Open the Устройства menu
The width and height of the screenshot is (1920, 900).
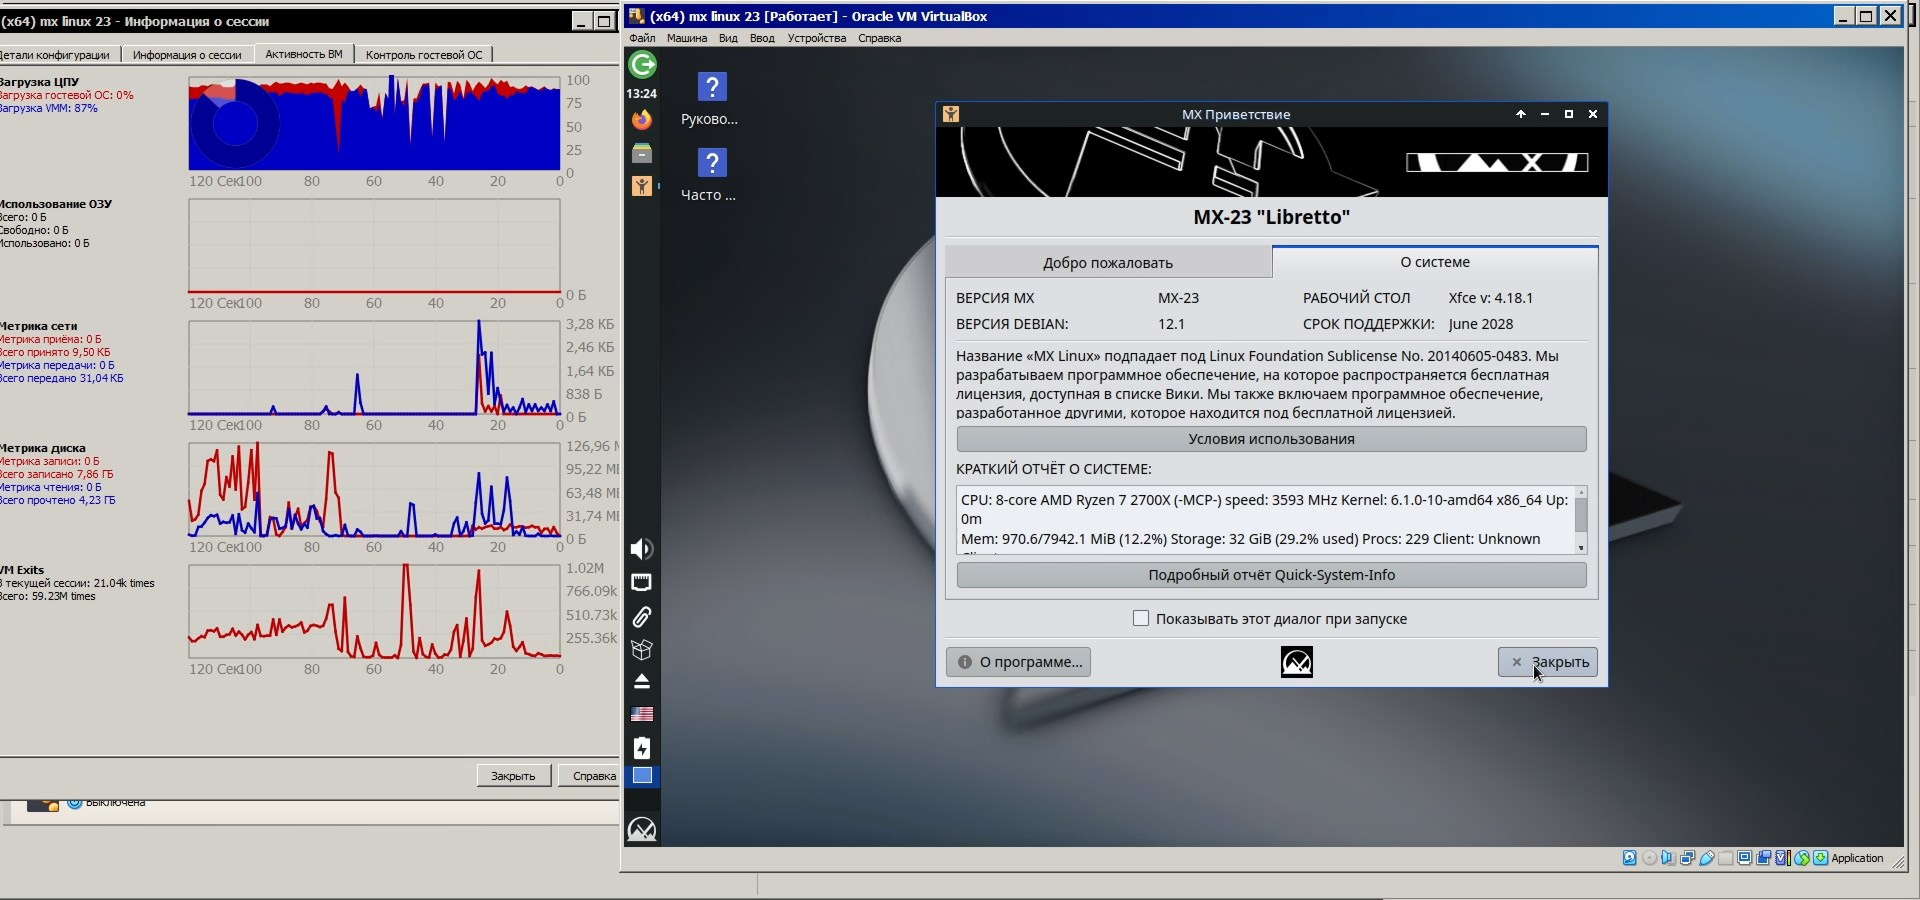816,38
